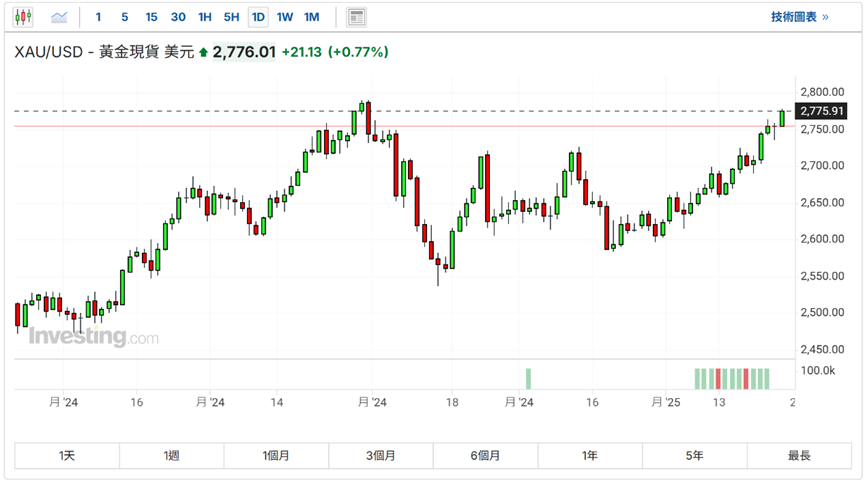Click the green up-arrow price indicator
Viewport: 865px width, 483px height.
click(204, 52)
